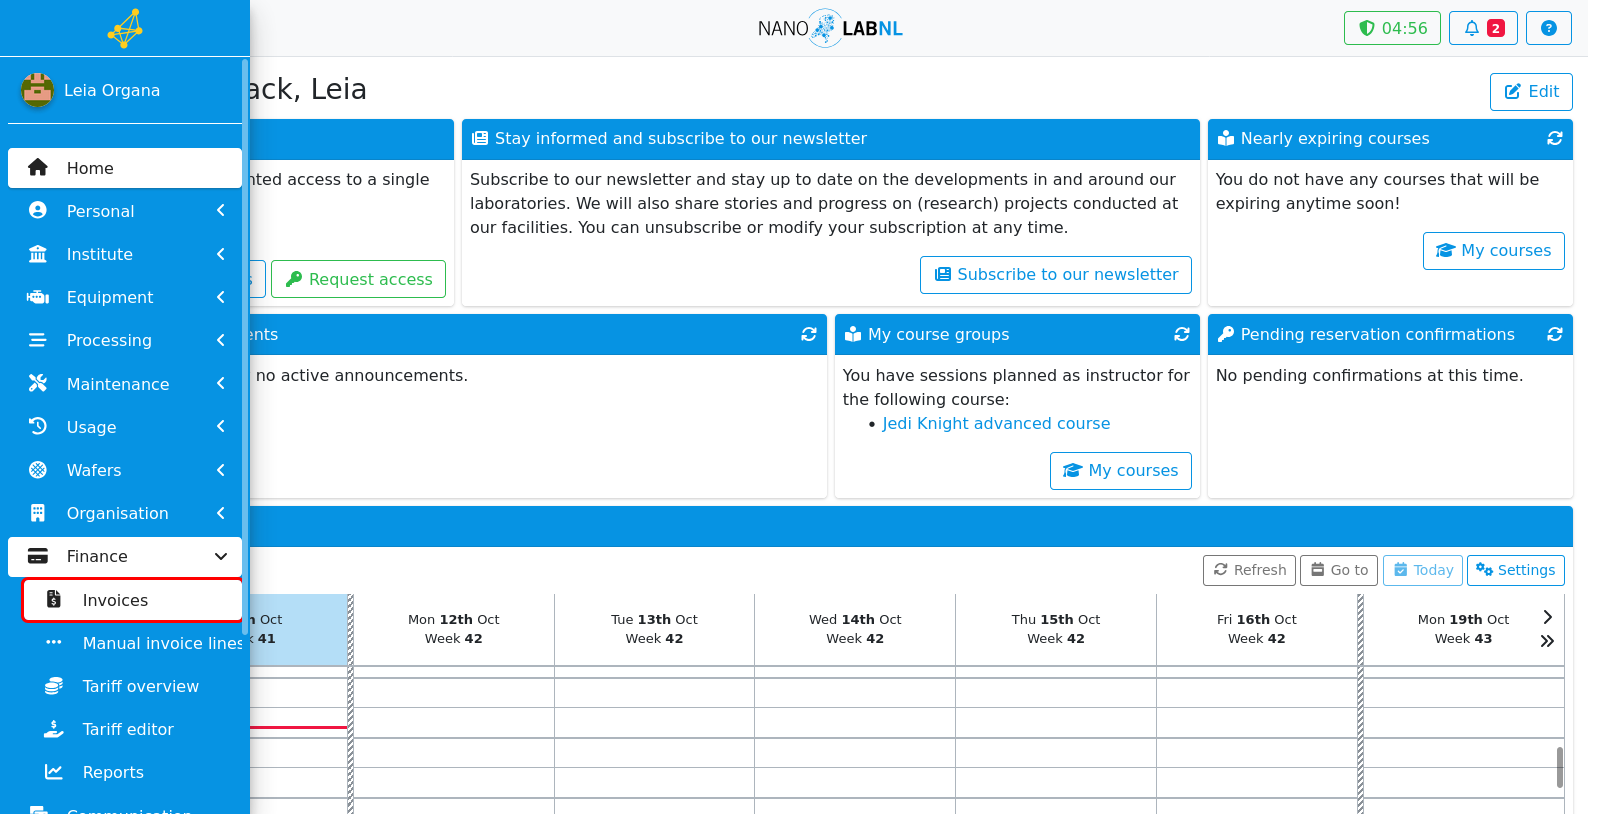Jump forward with the calendar double-arrow icon
1600x814 pixels.
1547,641
